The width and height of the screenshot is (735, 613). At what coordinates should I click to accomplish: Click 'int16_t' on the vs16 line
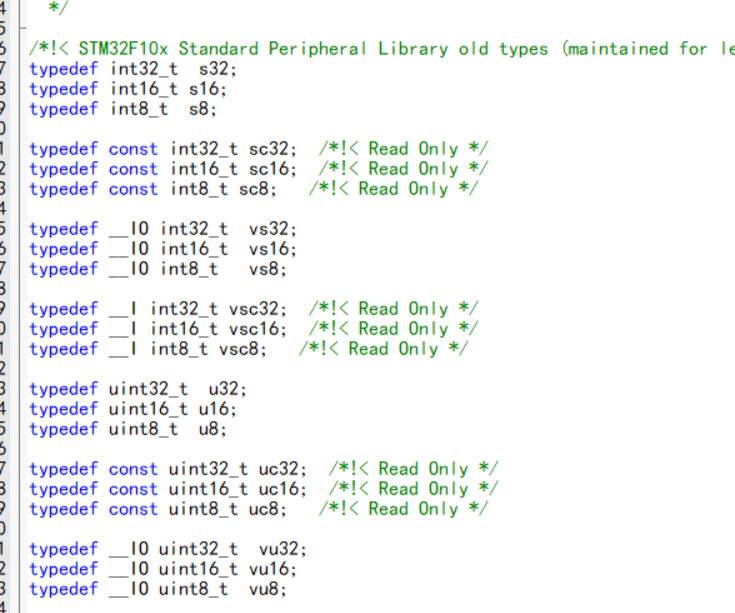pos(195,249)
